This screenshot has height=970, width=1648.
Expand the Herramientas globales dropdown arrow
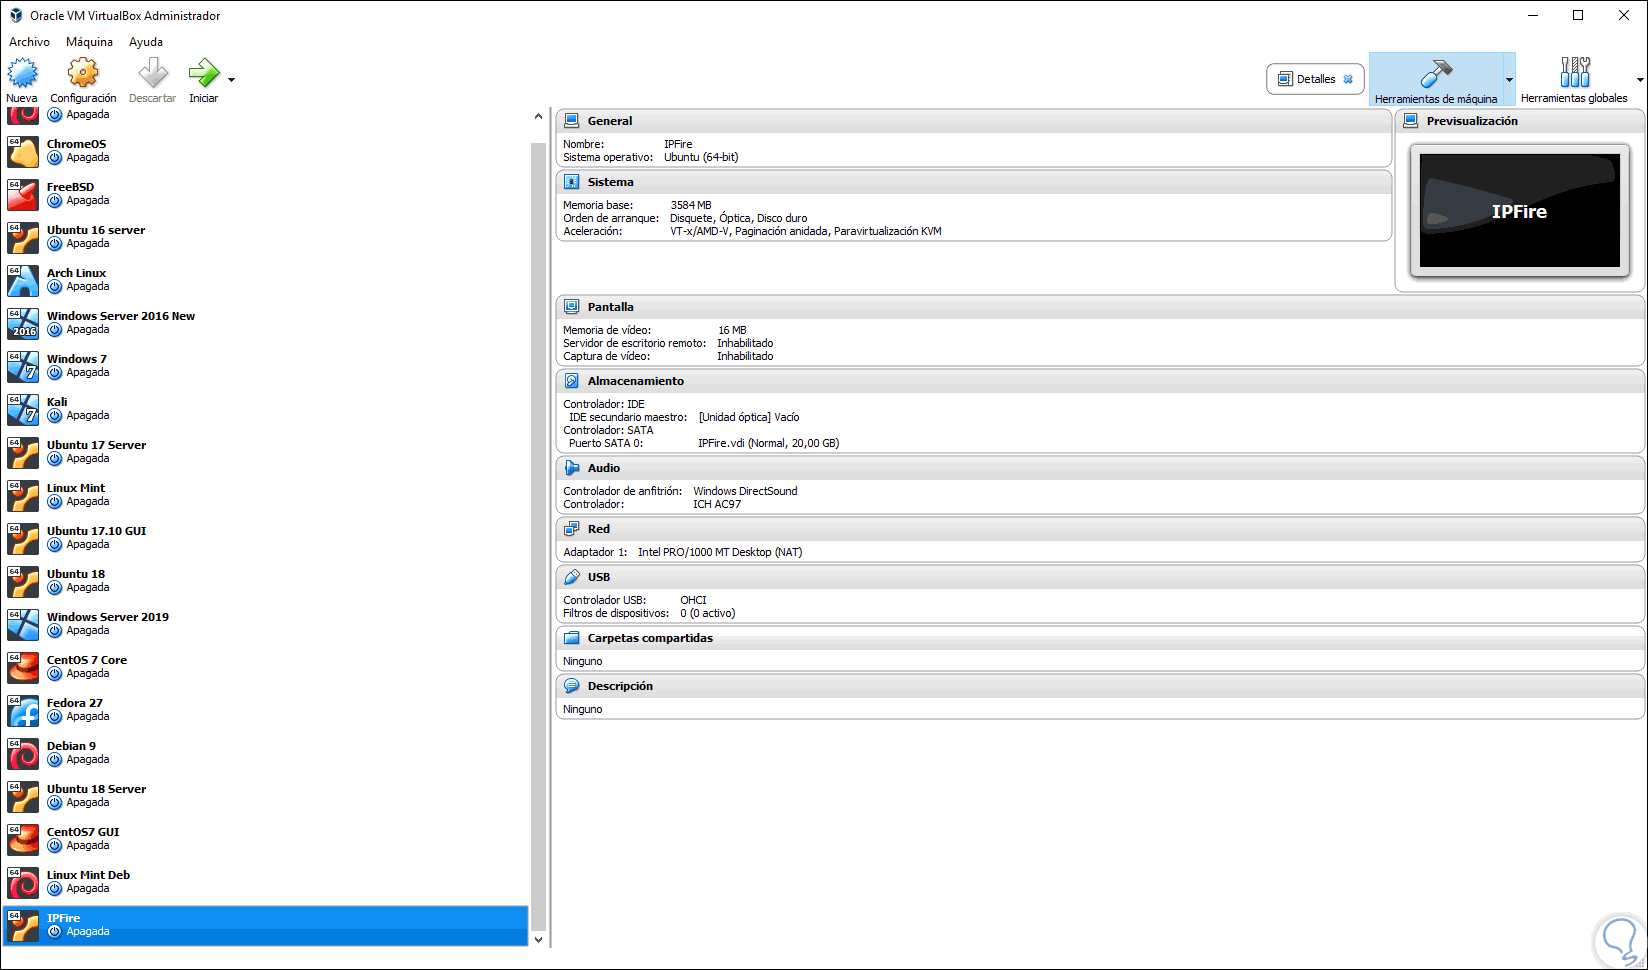point(1640,80)
